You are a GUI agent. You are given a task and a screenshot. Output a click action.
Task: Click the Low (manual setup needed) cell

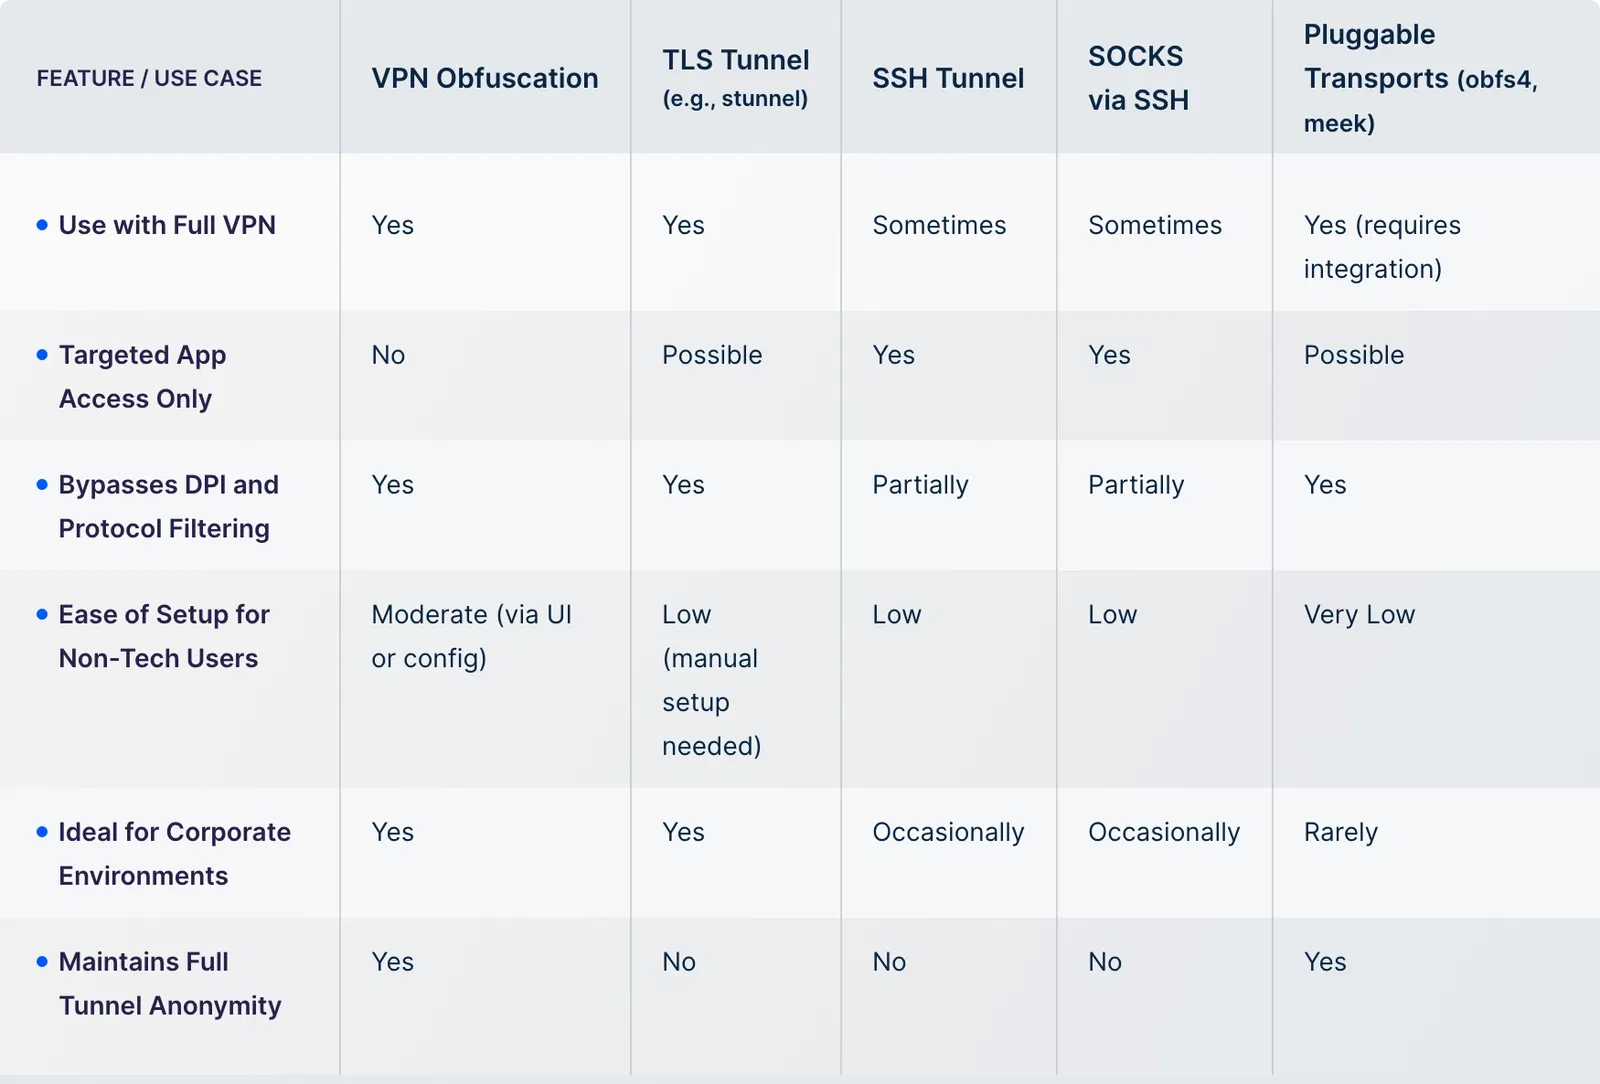711,680
